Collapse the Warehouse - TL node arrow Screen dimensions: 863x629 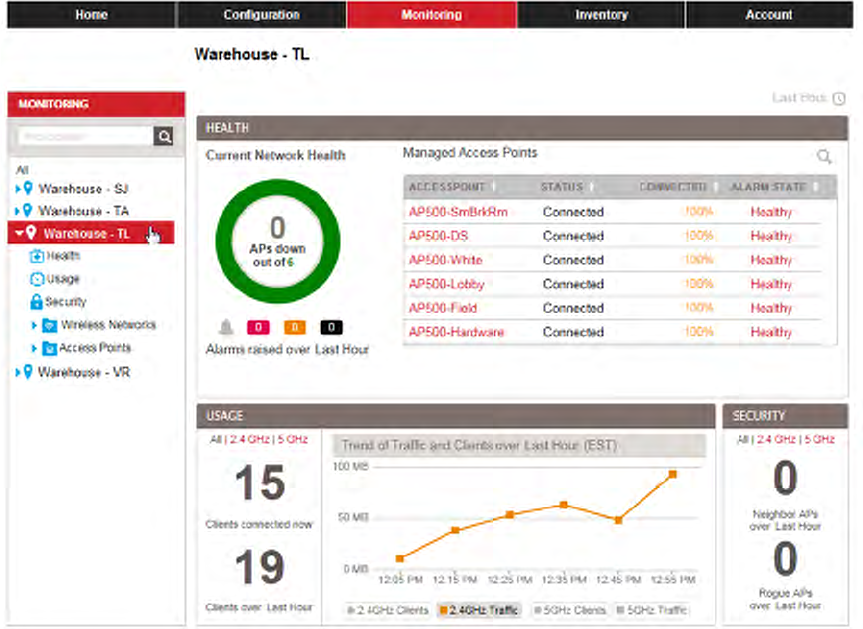19,233
